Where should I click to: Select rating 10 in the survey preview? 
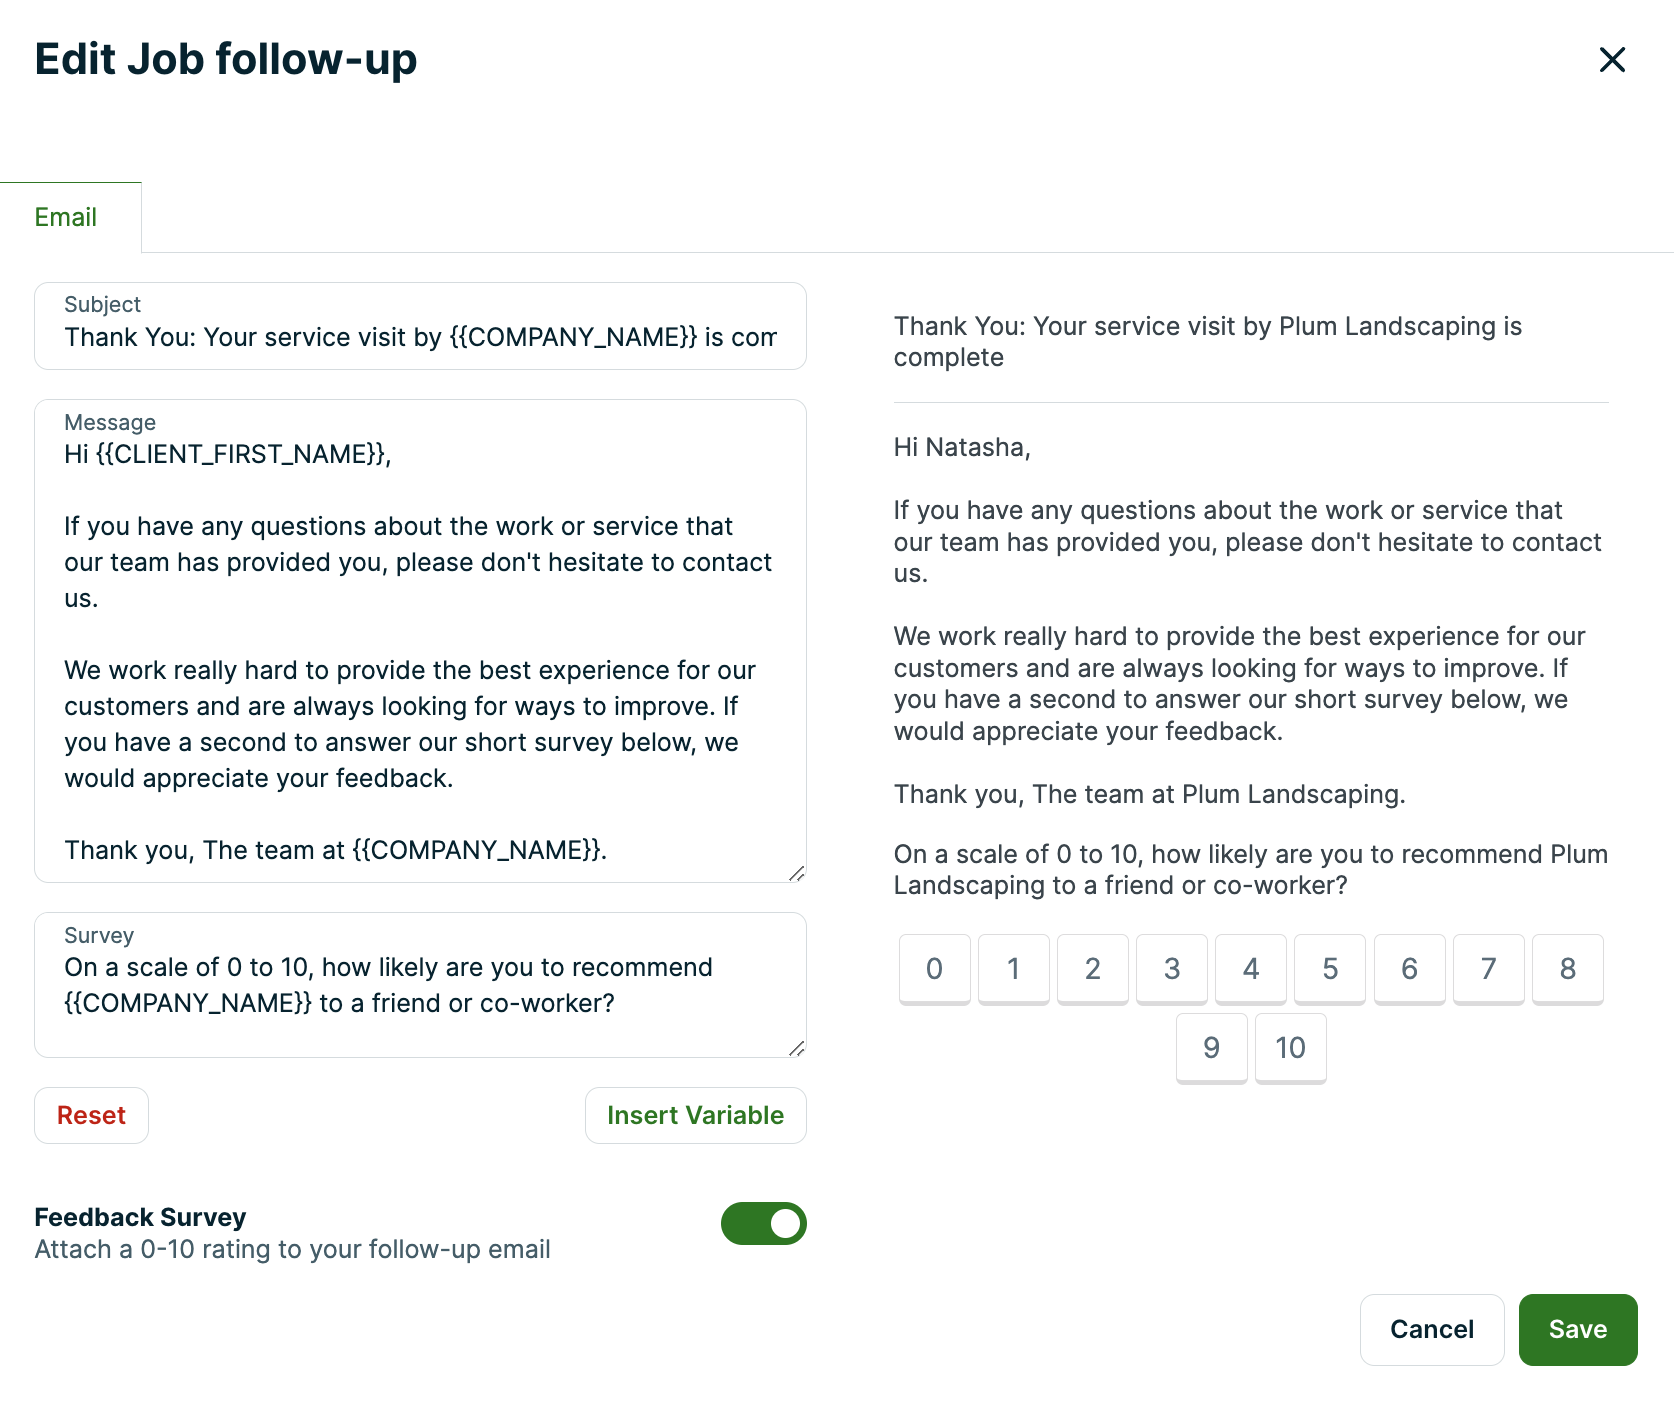click(1290, 1048)
